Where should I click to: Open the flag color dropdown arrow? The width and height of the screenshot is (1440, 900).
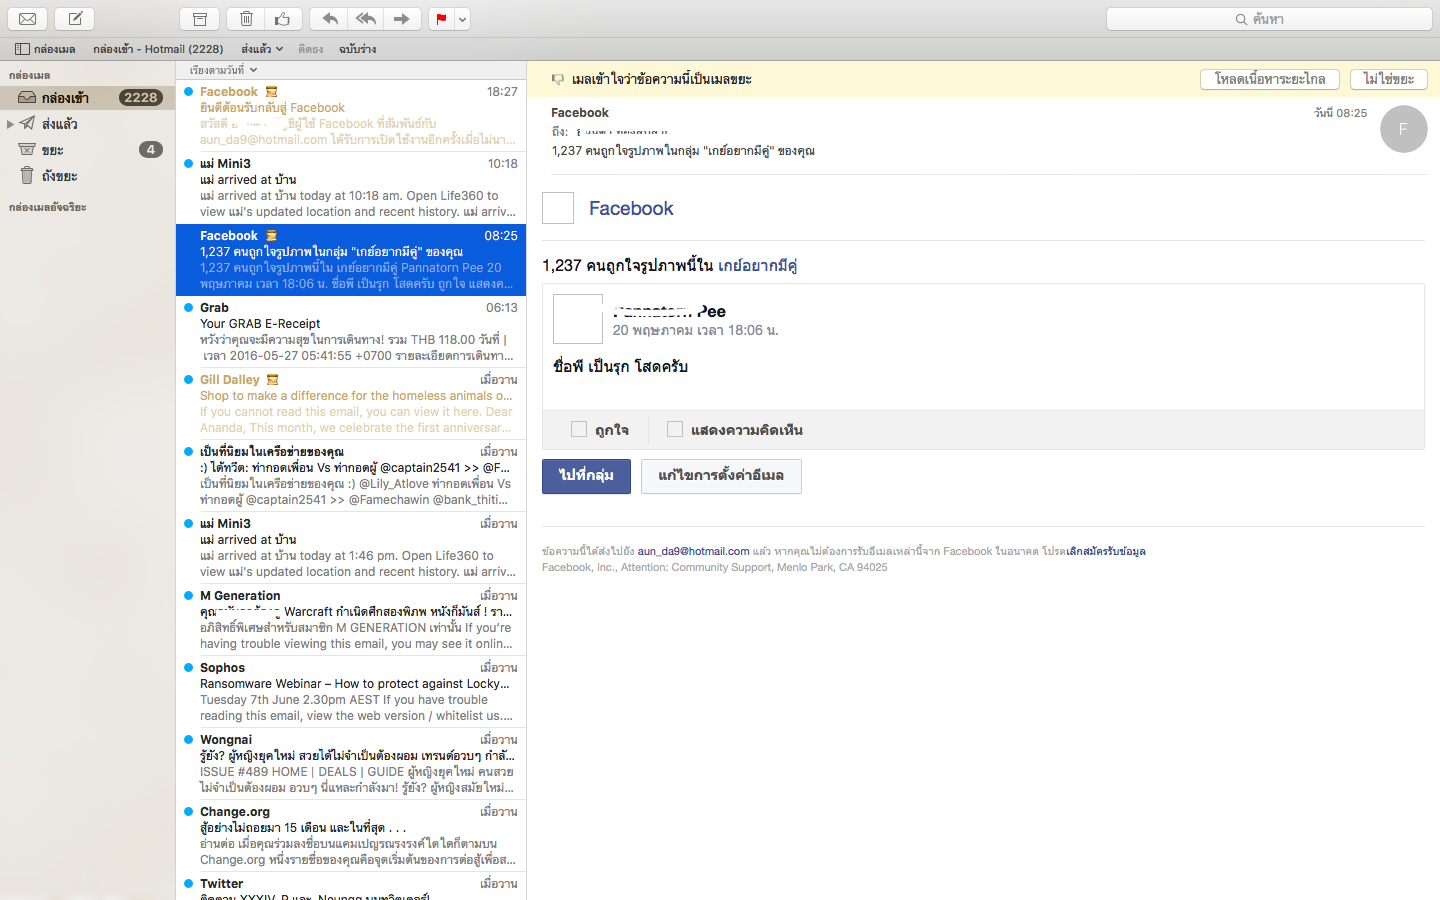[x=462, y=18]
